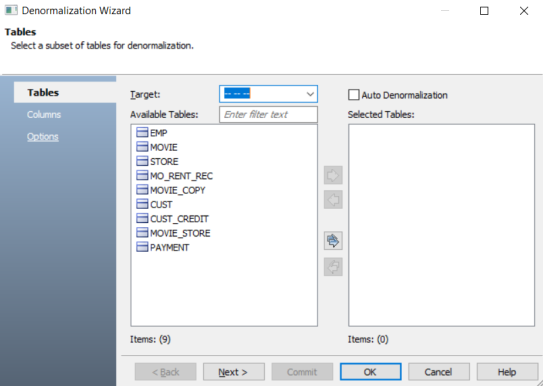Click the disabled Commit button
543x386 pixels.
click(x=302, y=372)
